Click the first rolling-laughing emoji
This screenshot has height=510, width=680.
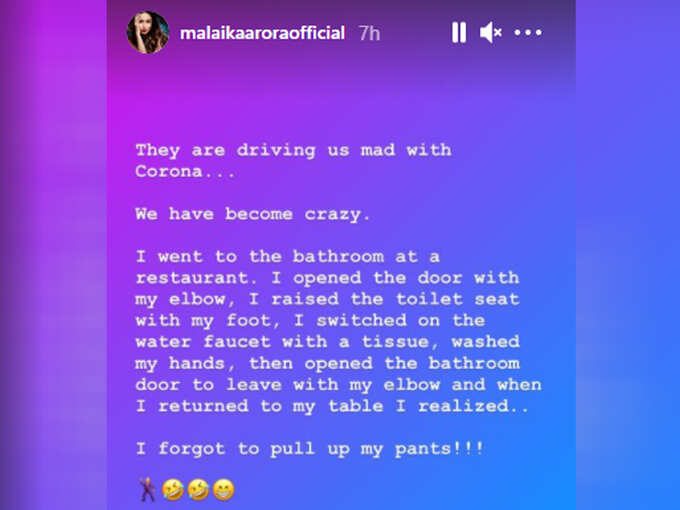coord(173,490)
